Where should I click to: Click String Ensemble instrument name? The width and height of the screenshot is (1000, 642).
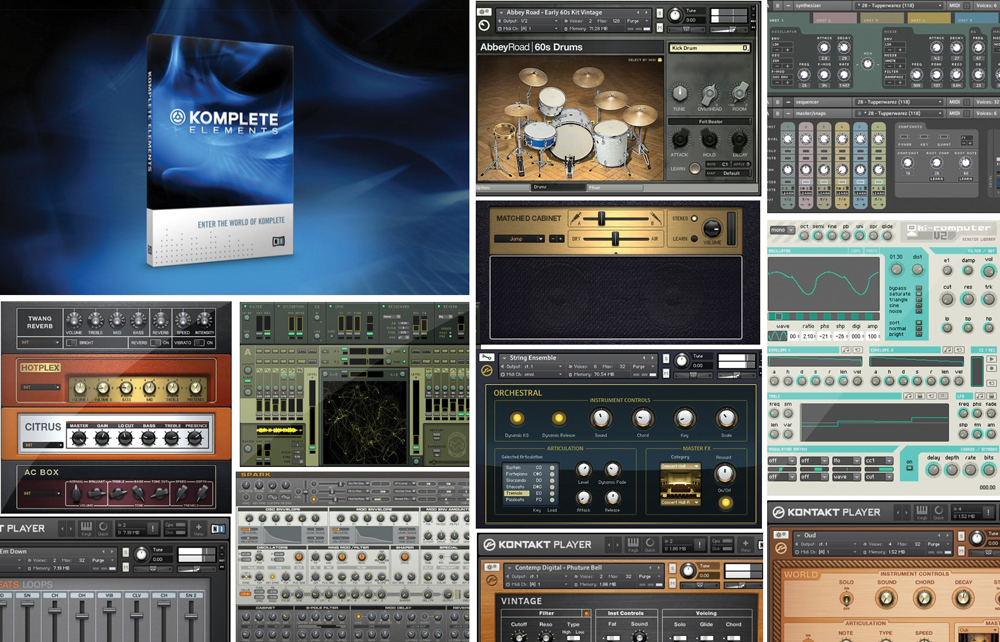click(533, 358)
